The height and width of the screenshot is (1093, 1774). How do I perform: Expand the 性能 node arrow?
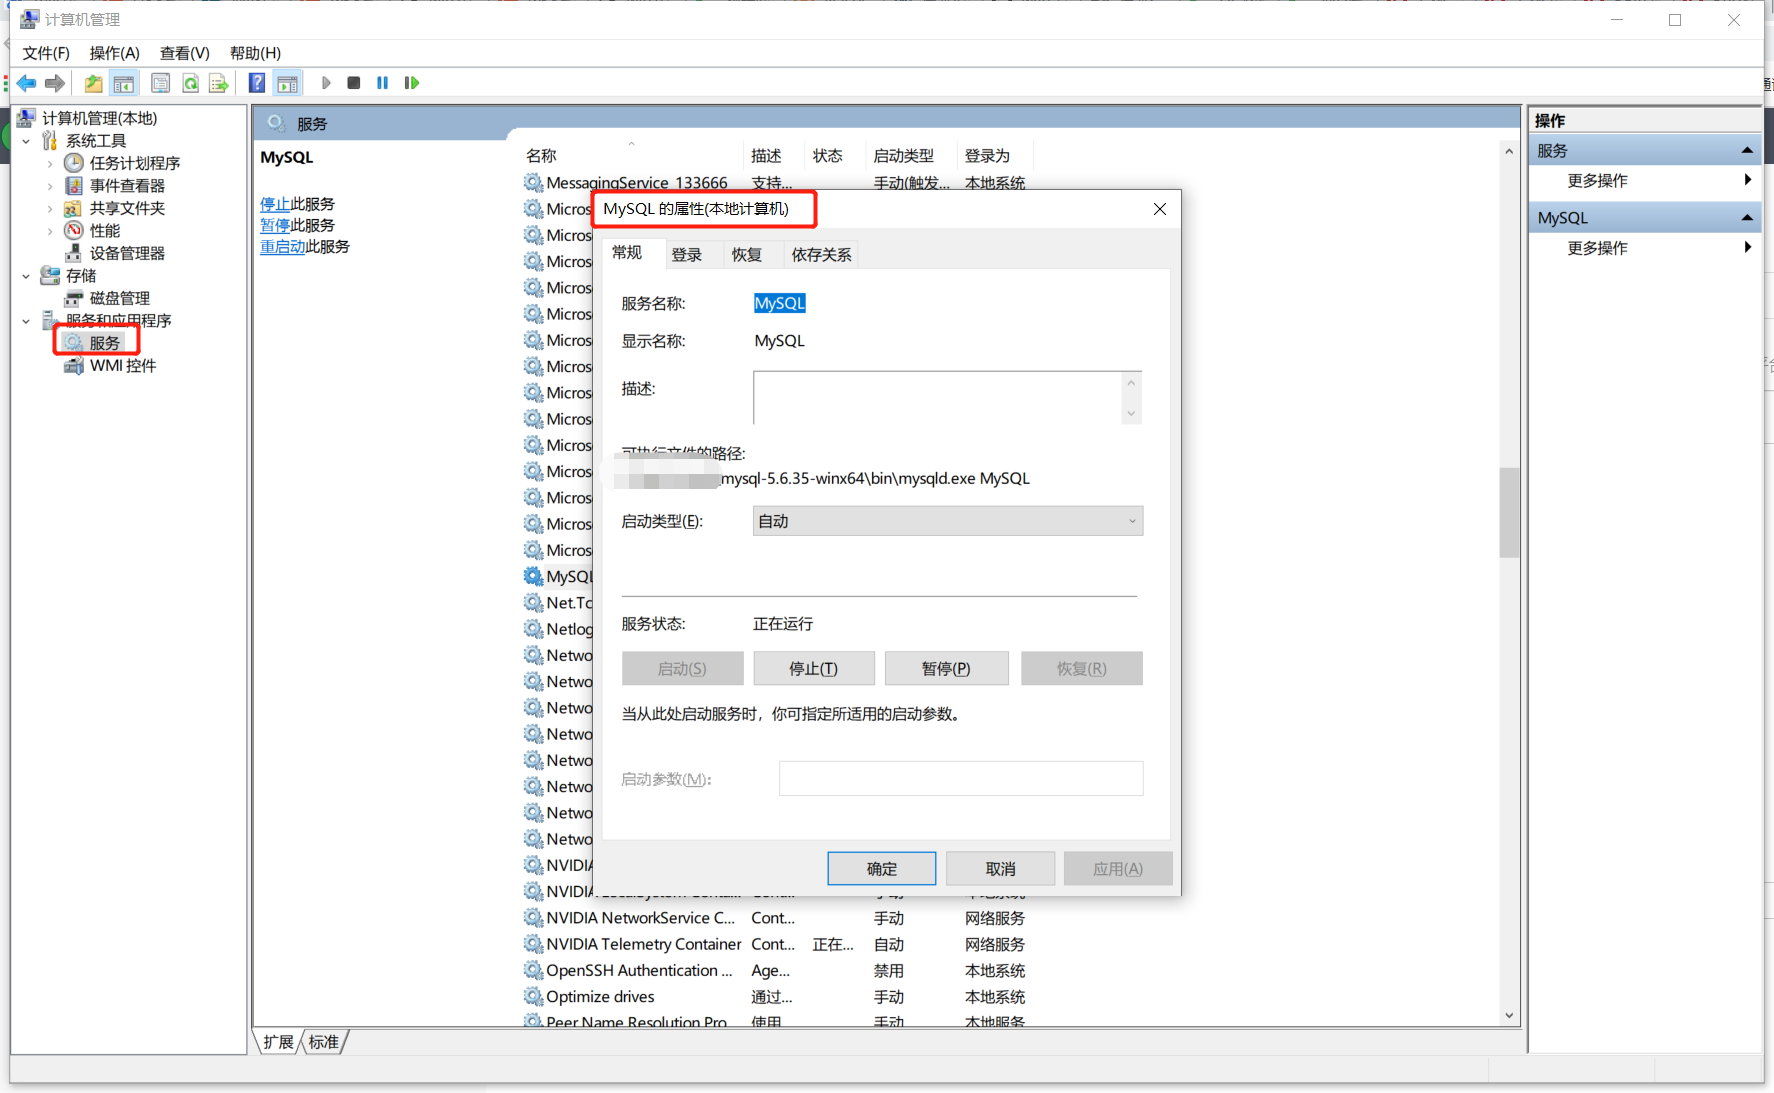tap(50, 231)
